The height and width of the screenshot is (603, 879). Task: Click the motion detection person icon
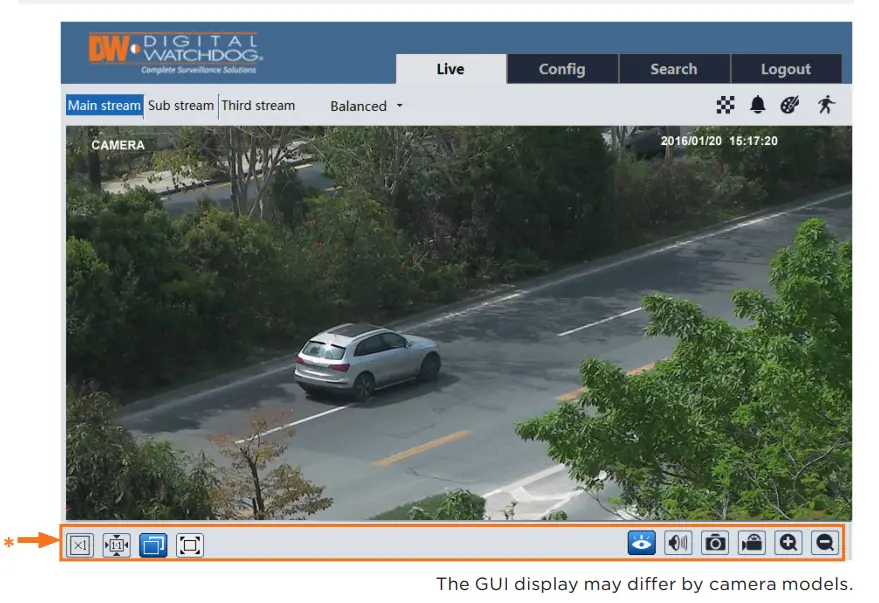point(826,105)
